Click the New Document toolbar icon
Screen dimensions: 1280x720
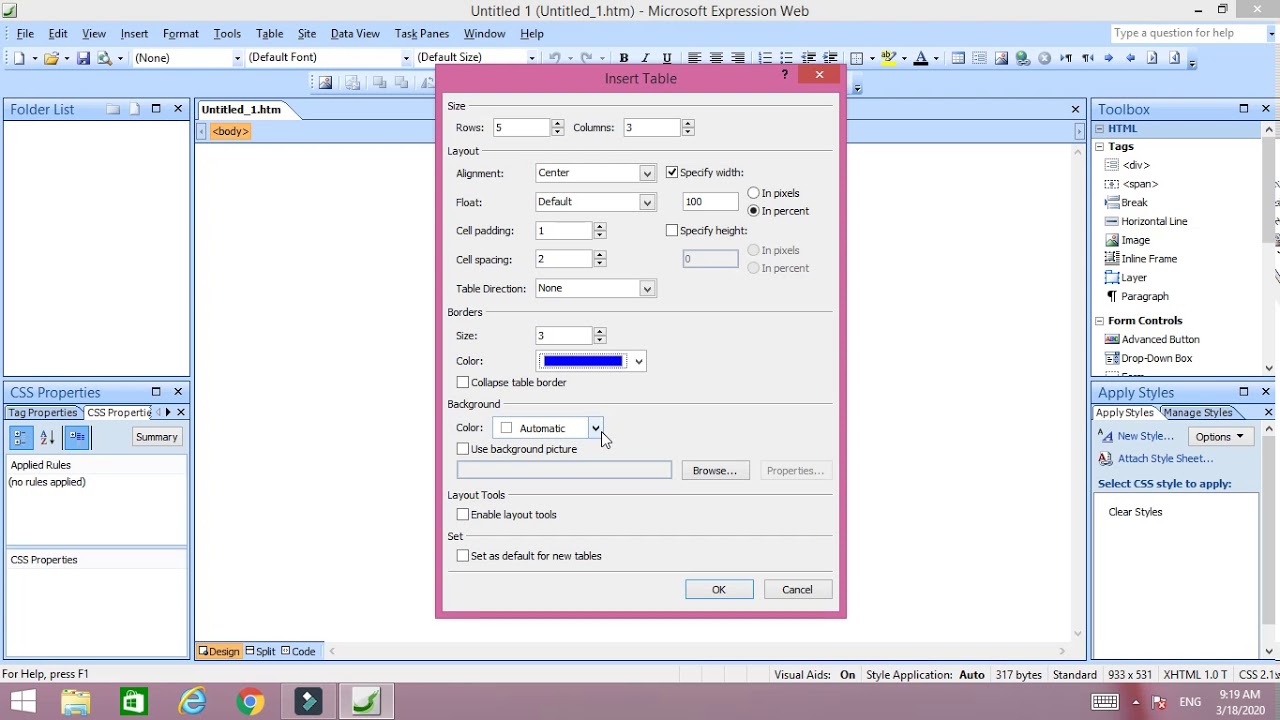pyautogui.click(x=19, y=58)
